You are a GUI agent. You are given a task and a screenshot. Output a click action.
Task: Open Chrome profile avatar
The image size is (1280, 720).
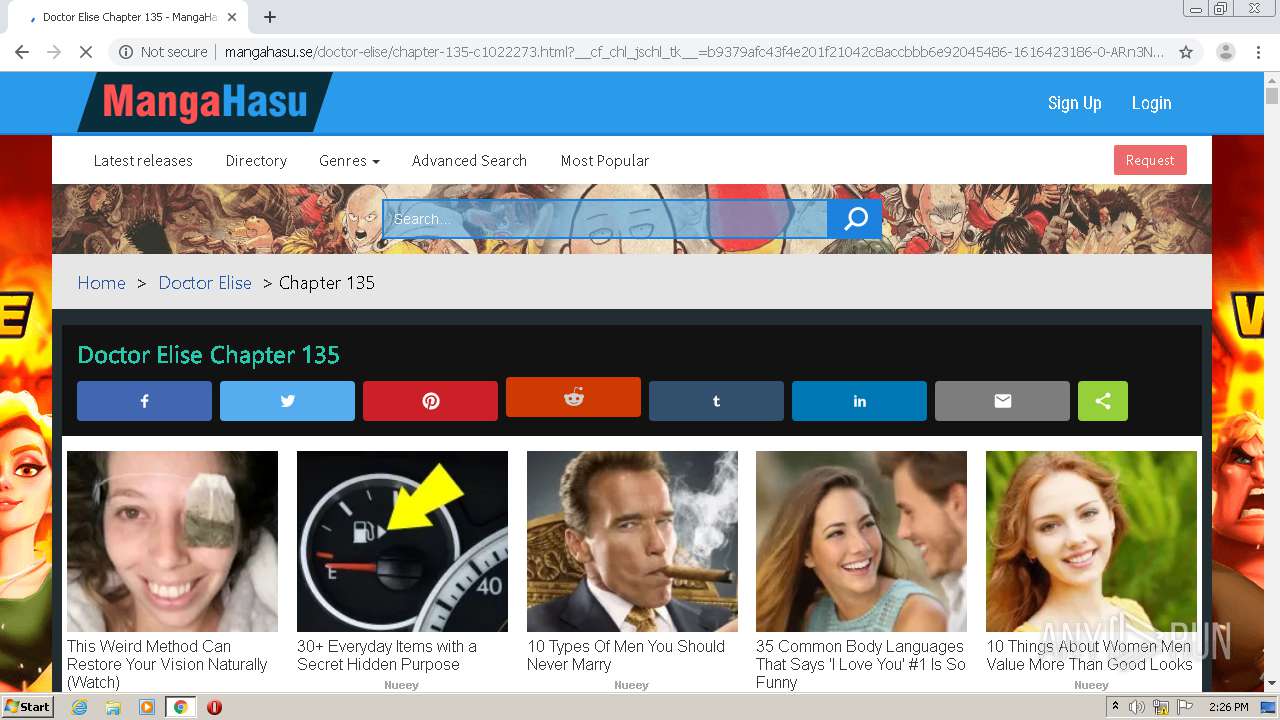coord(1226,52)
